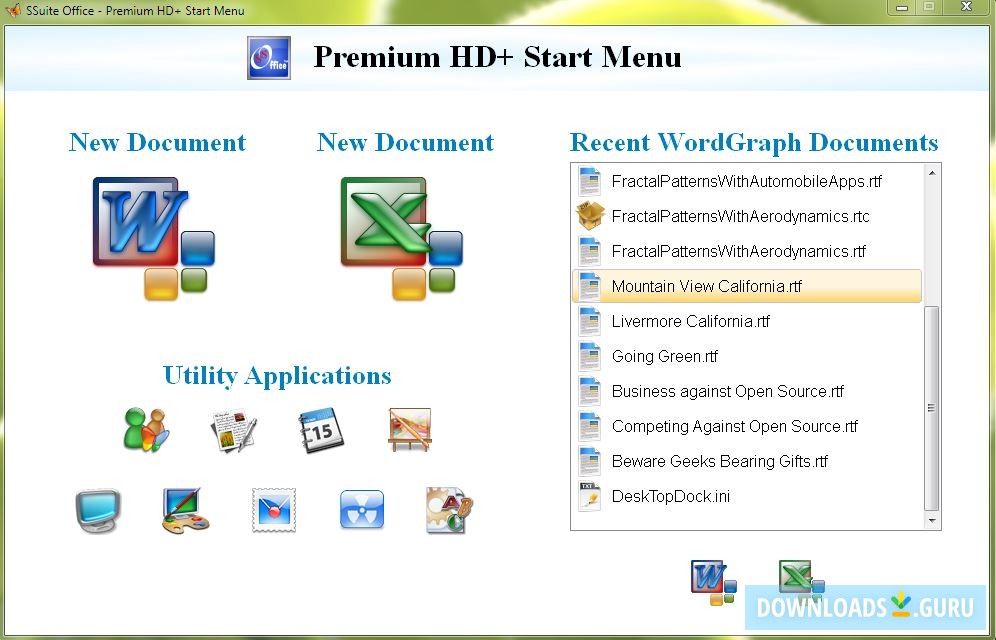Launch the painting easel utility
Screen dimensions: 996x640
(x=408, y=428)
